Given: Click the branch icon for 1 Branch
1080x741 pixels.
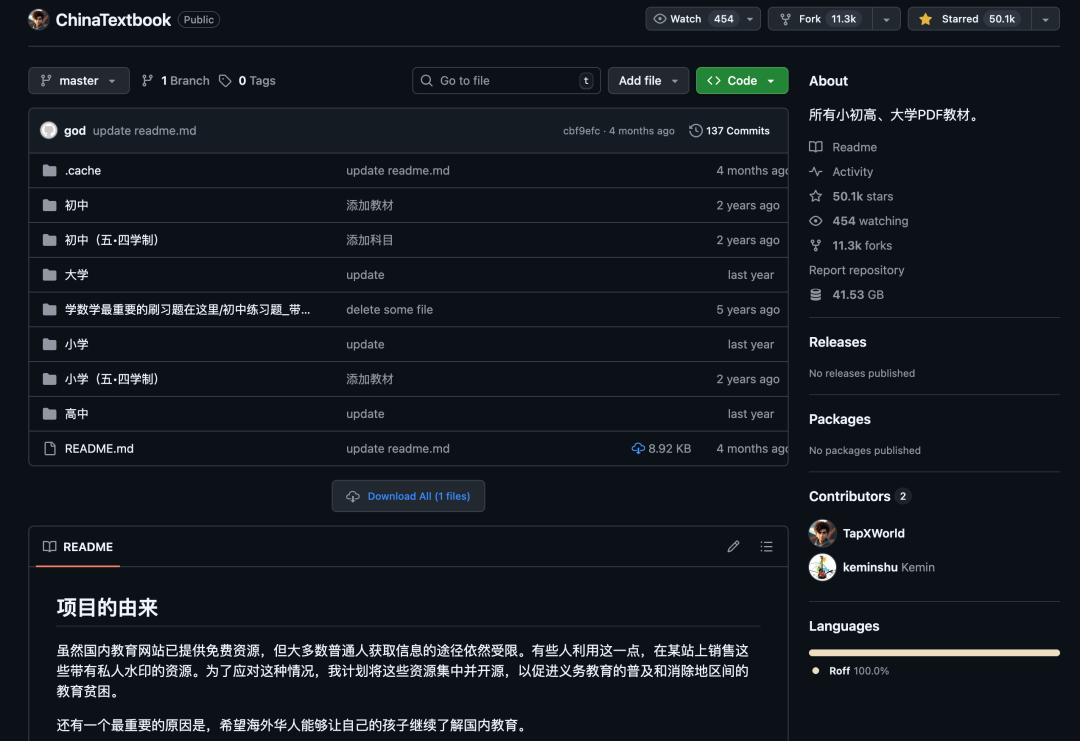Looking at the screenshot, I should click(148, 81).
